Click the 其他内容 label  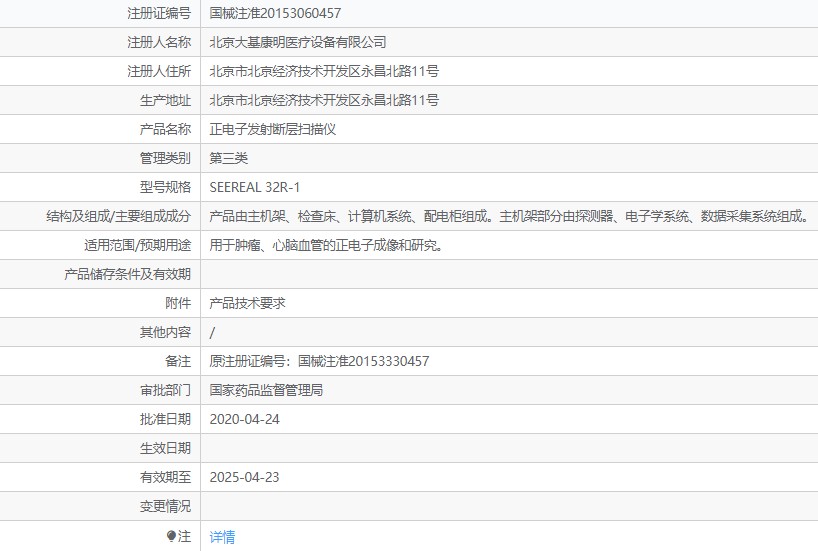[165, 332]
